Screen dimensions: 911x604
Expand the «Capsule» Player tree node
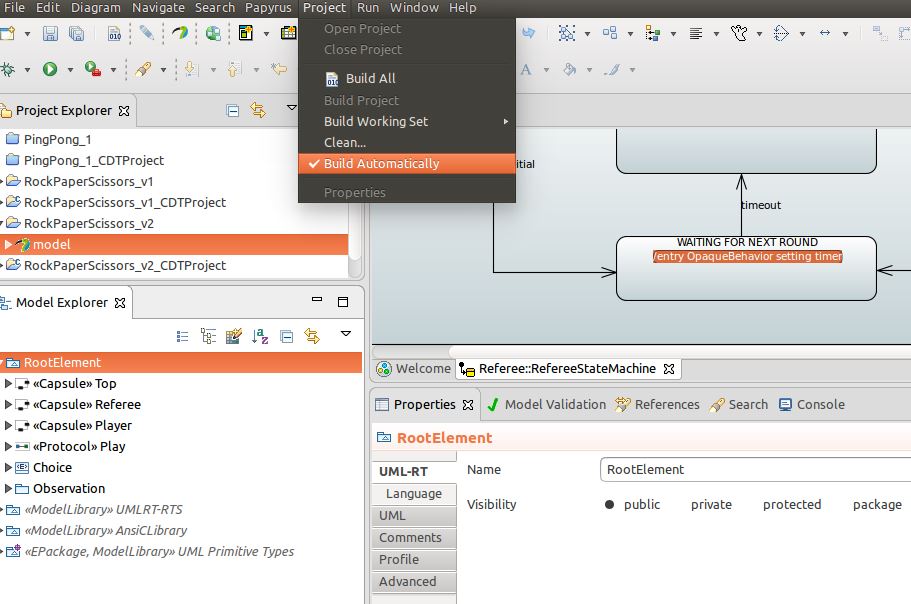[8, 425]
